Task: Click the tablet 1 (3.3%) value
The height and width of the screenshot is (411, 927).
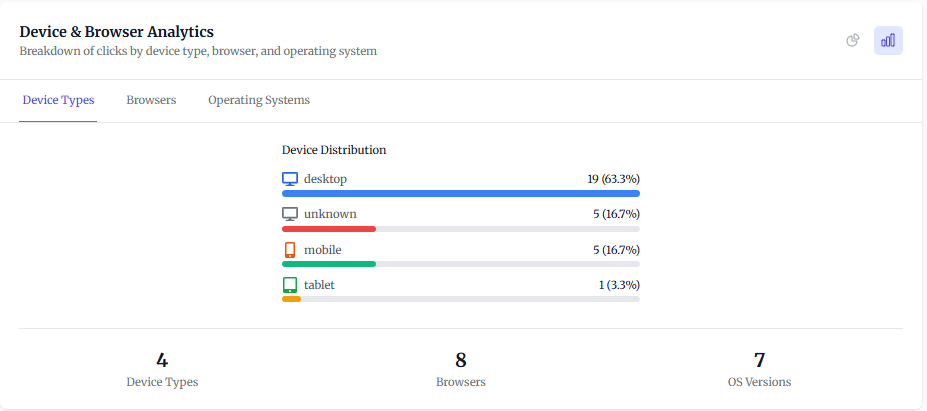Action: (x=619, y=285)
